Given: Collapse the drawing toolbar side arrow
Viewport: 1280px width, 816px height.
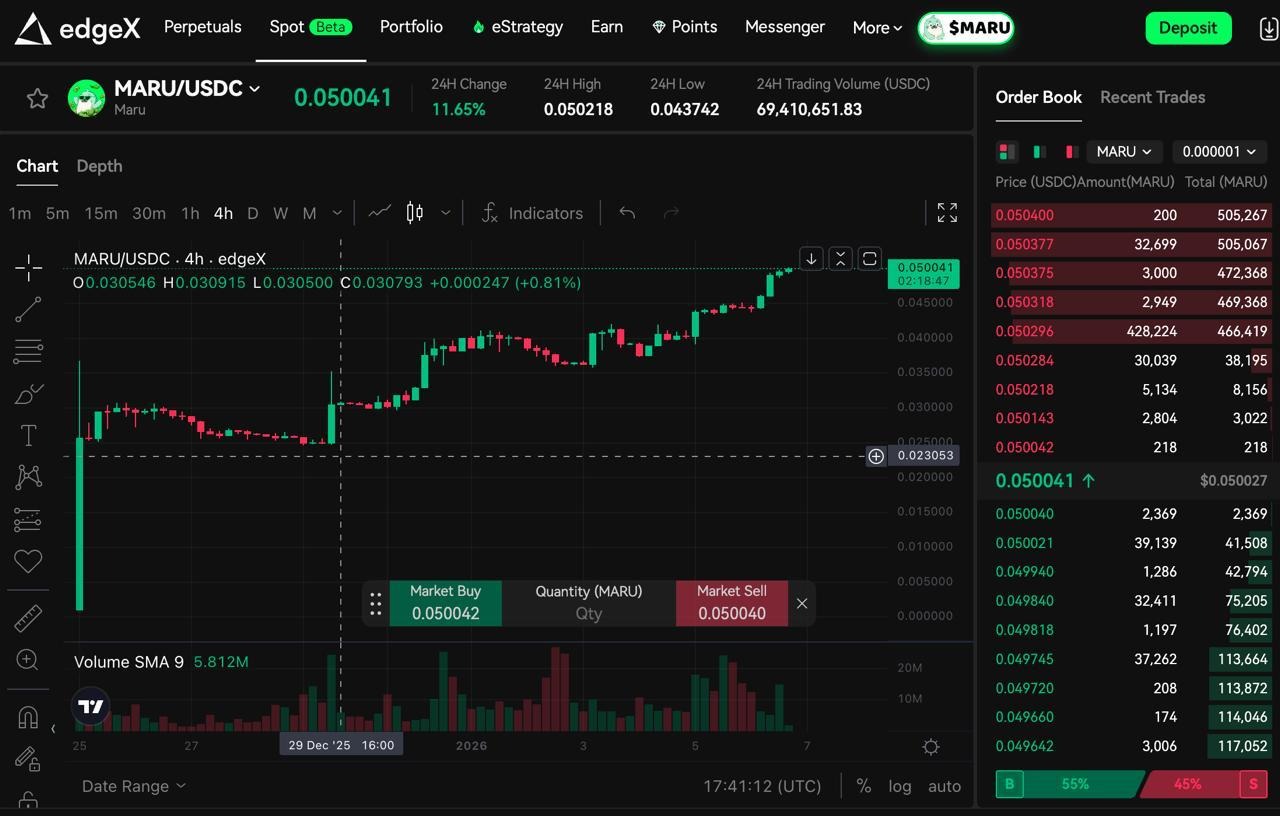Looking at the screenshot, I should 53,729.
